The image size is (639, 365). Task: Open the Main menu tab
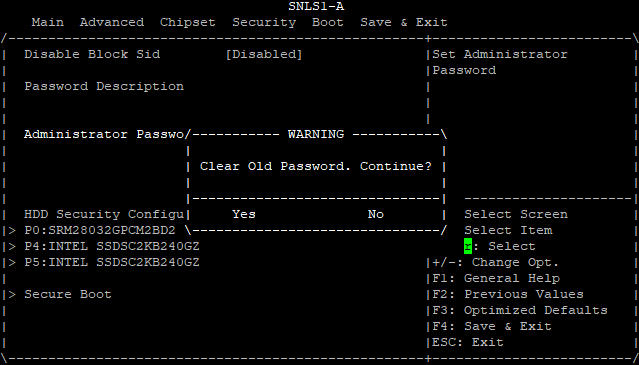[48, 22]
